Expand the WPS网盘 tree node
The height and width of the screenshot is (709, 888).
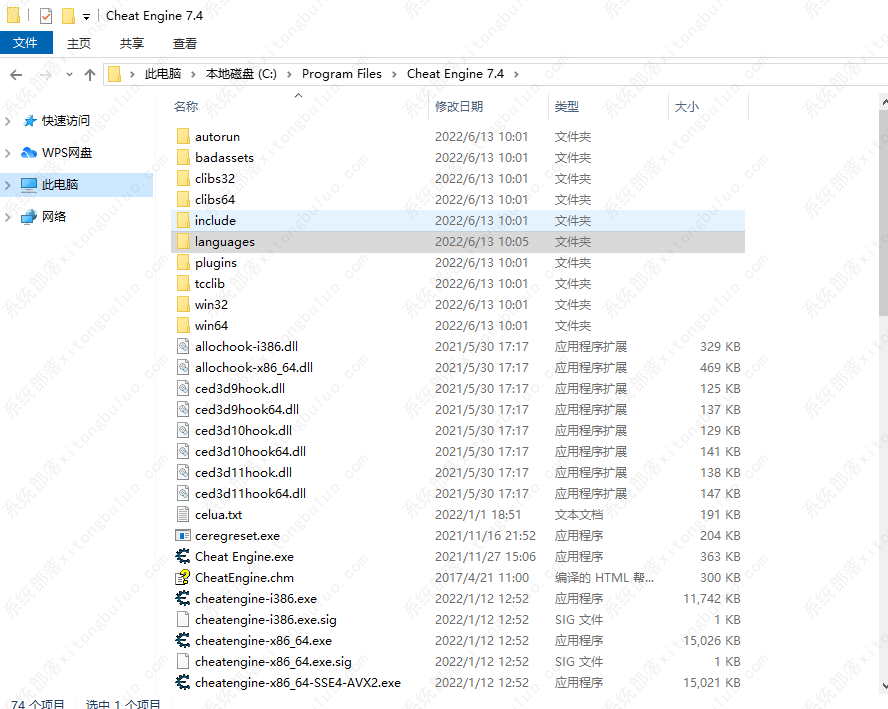point(7,153)
